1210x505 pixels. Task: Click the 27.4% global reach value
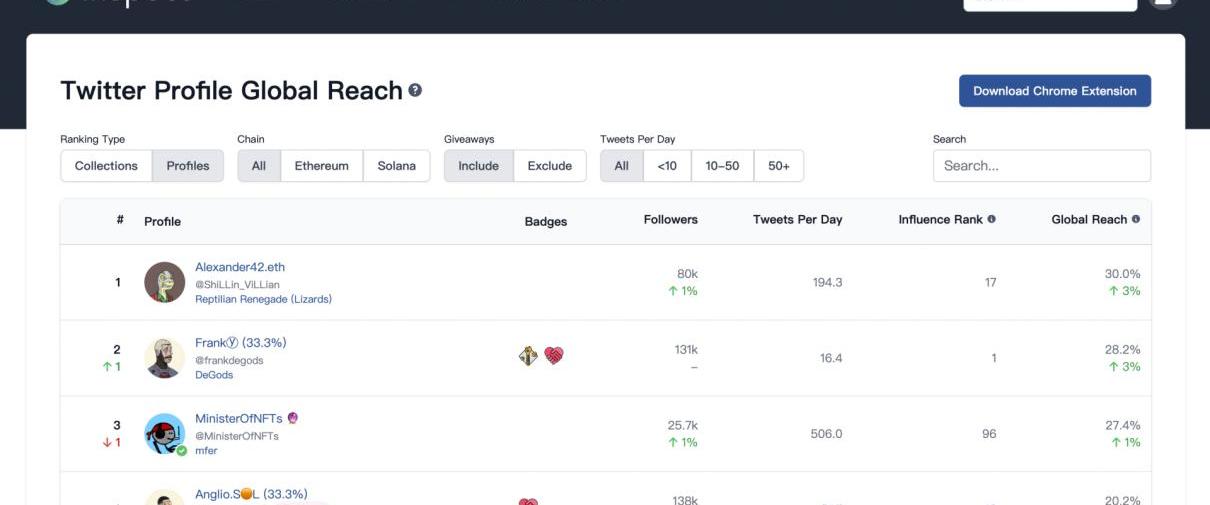click(x=1122, y=426)
